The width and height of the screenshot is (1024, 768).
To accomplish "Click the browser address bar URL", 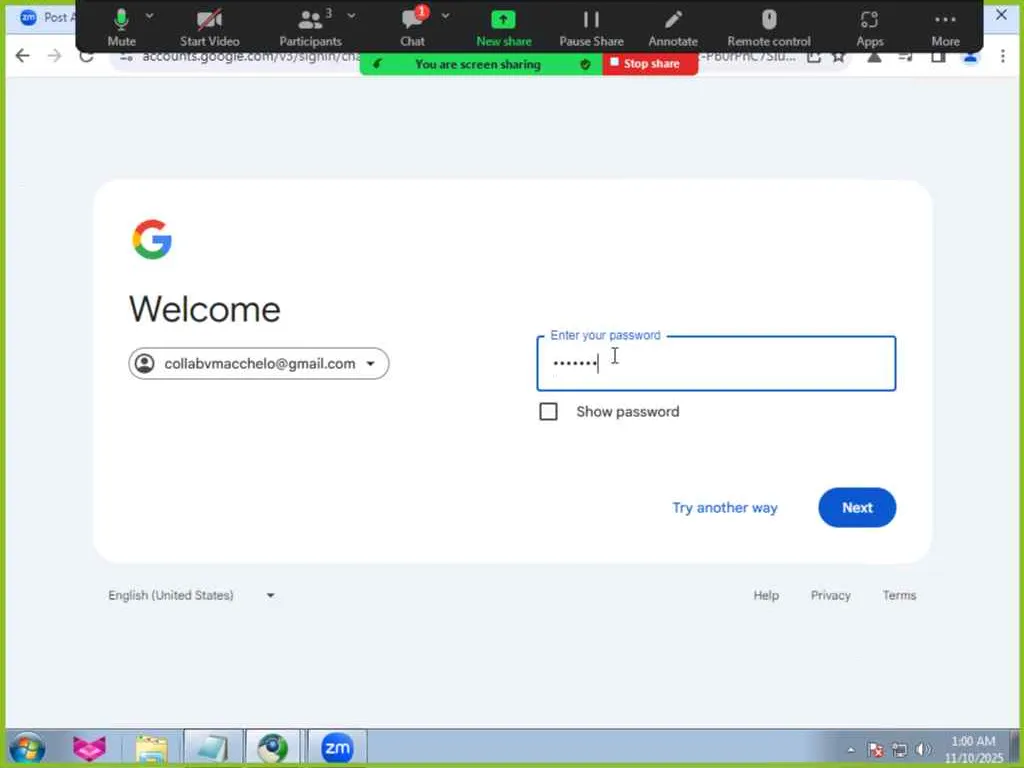I will (x=251, y=57).
